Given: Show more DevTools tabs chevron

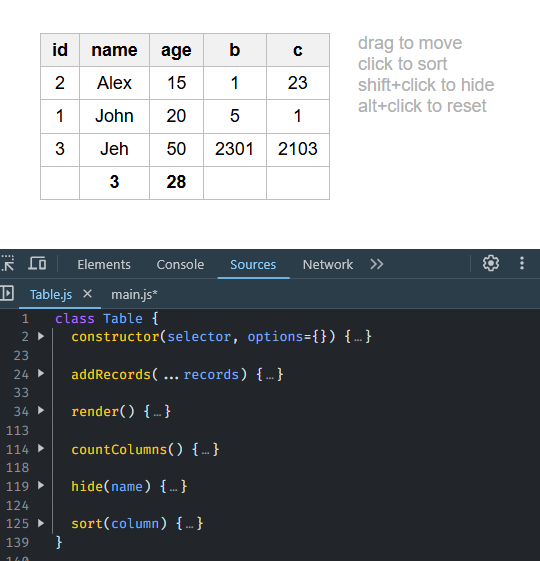Looking at the screenshot, I should click(x=376, y=264).
